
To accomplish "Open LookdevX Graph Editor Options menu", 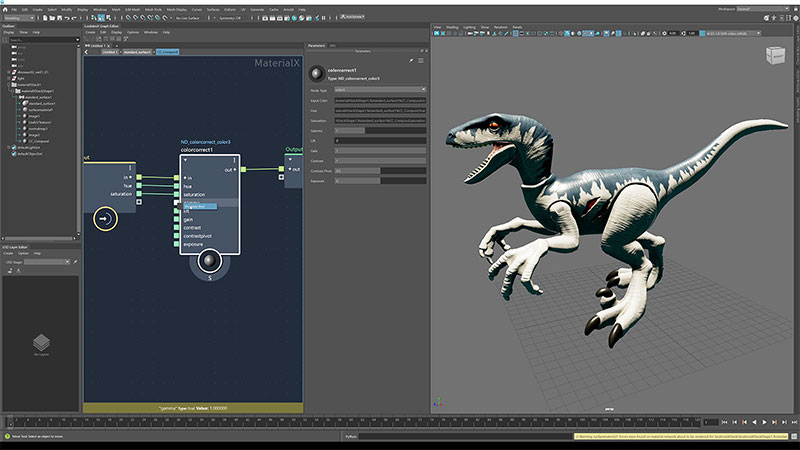I will 133,32.
